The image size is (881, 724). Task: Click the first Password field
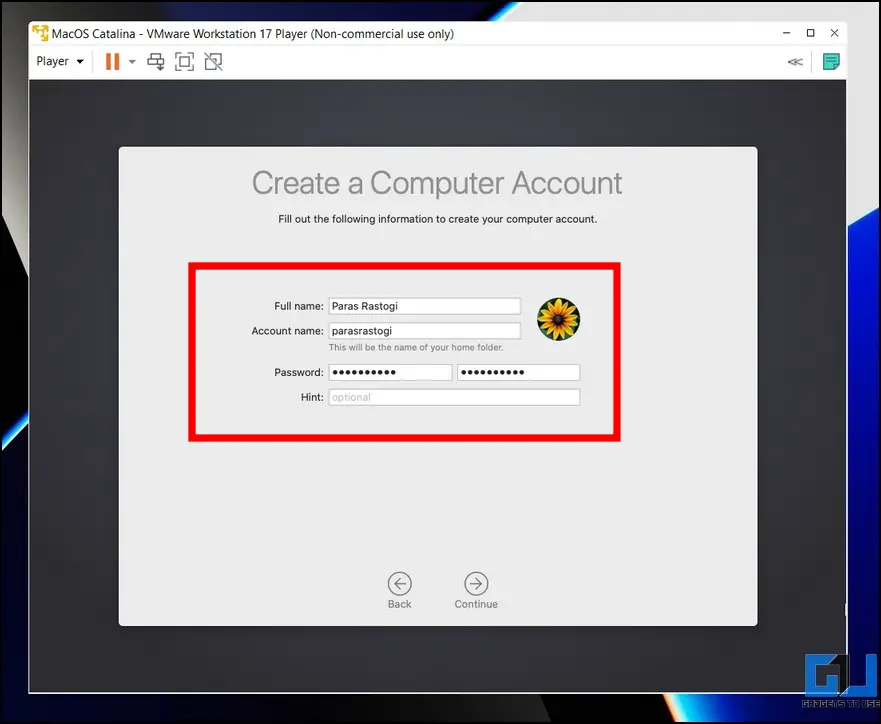coord(390,372)
